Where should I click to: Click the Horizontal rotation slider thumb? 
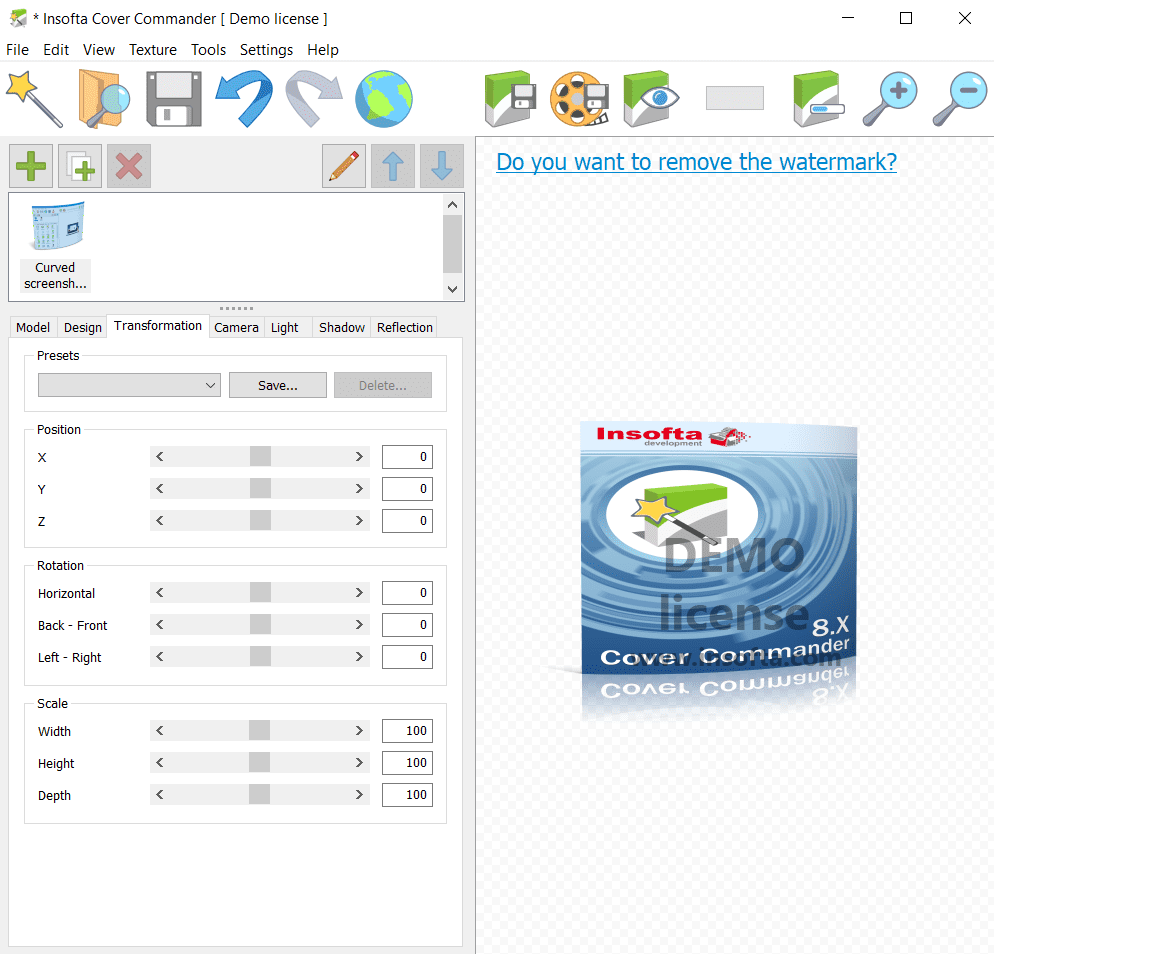click(260, 592)
